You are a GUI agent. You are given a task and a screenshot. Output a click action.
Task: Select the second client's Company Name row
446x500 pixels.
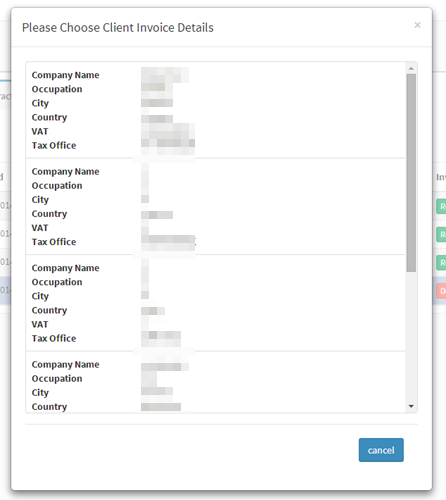point(215,171)
